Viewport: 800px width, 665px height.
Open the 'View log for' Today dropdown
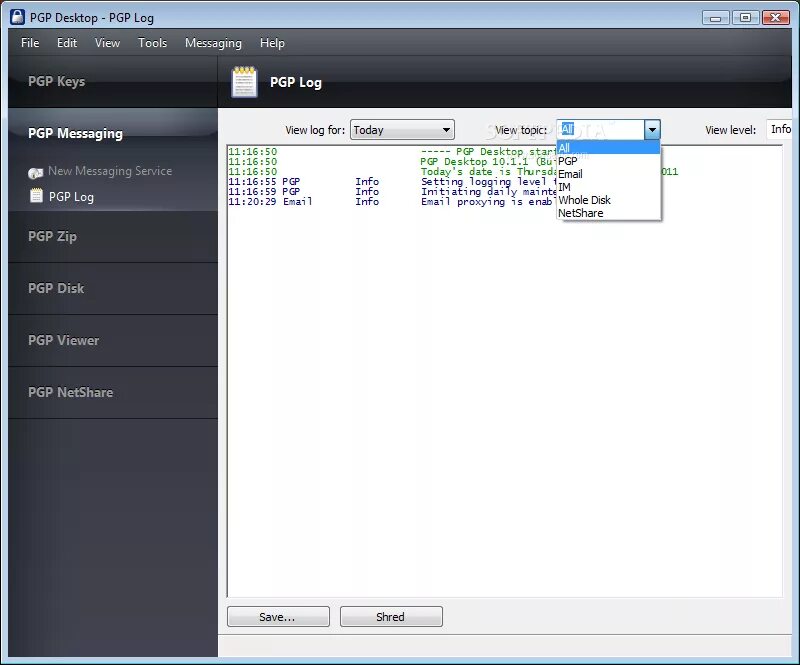(x=402, y=130)
